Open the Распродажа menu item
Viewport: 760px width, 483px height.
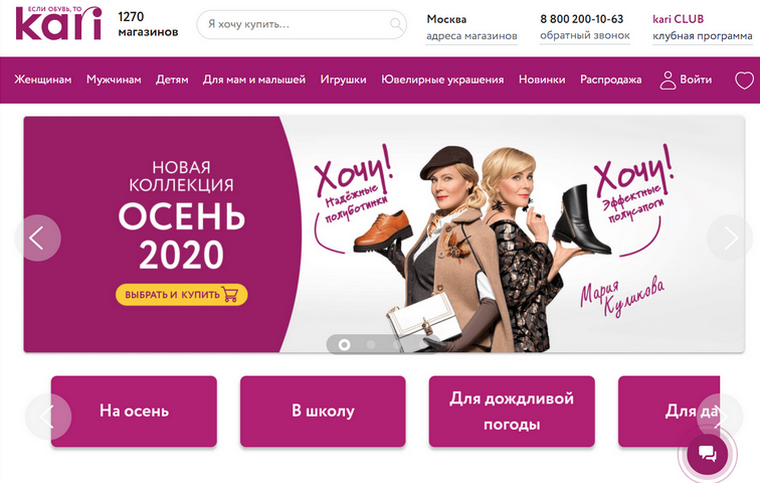click(x=611, y=79)
